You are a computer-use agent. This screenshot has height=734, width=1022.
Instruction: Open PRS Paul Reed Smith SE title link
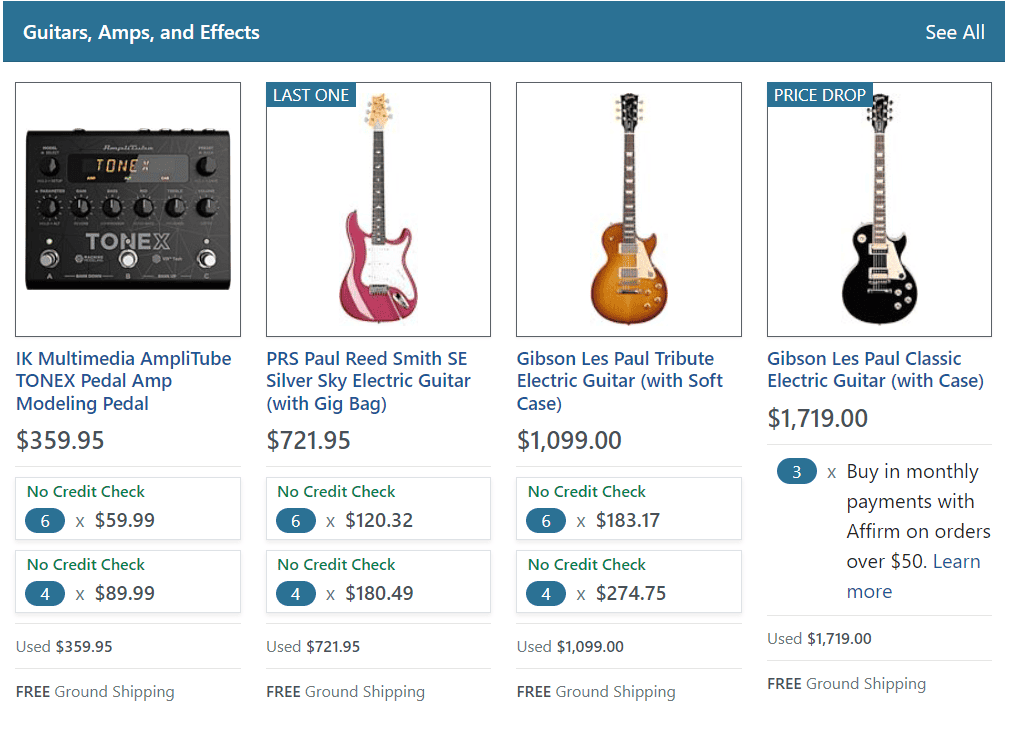[368, 381]
